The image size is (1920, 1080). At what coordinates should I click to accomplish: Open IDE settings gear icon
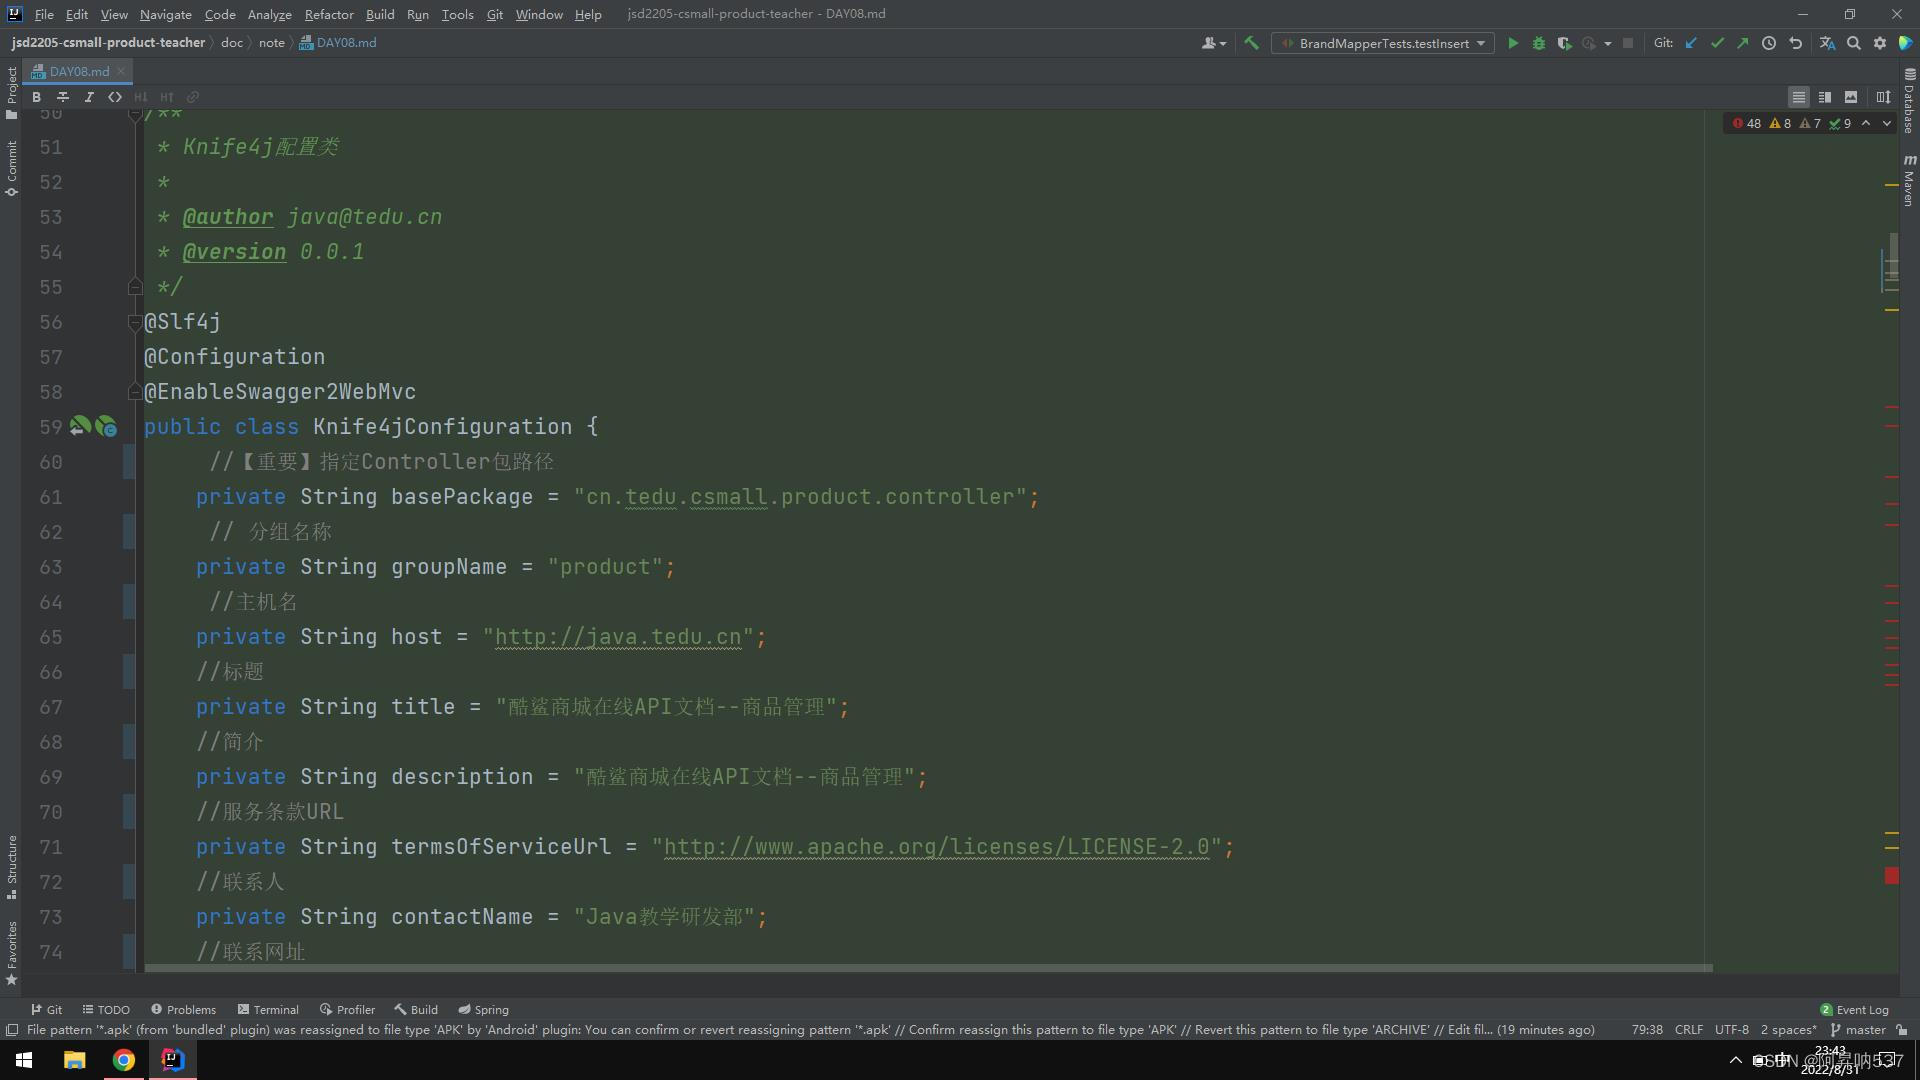coord(1880,43)
